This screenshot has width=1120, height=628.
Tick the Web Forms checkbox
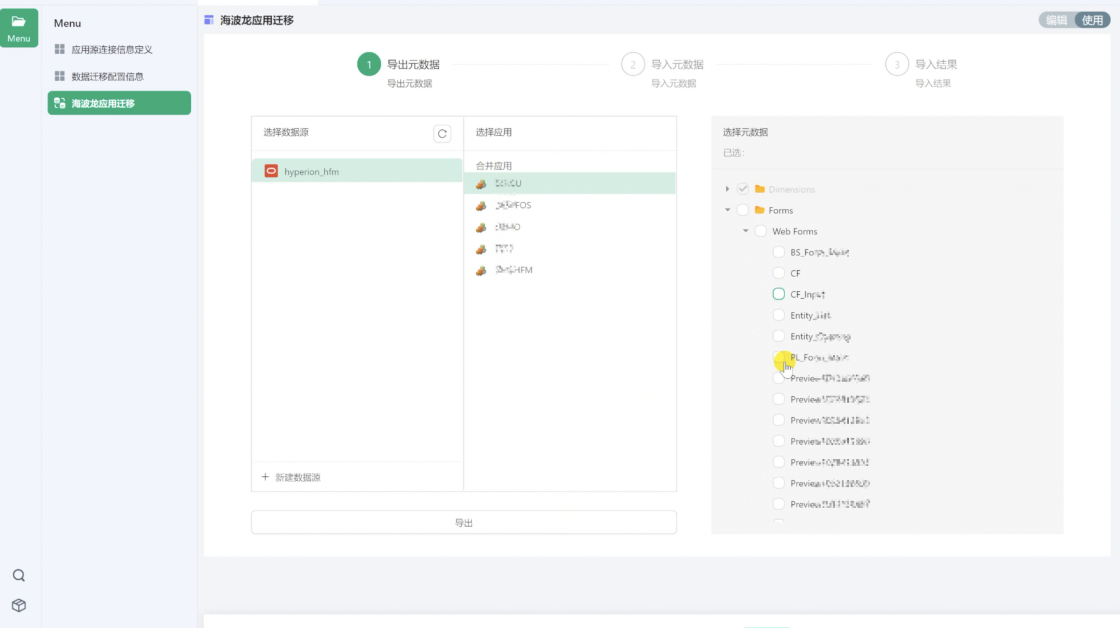coord(760,231)
